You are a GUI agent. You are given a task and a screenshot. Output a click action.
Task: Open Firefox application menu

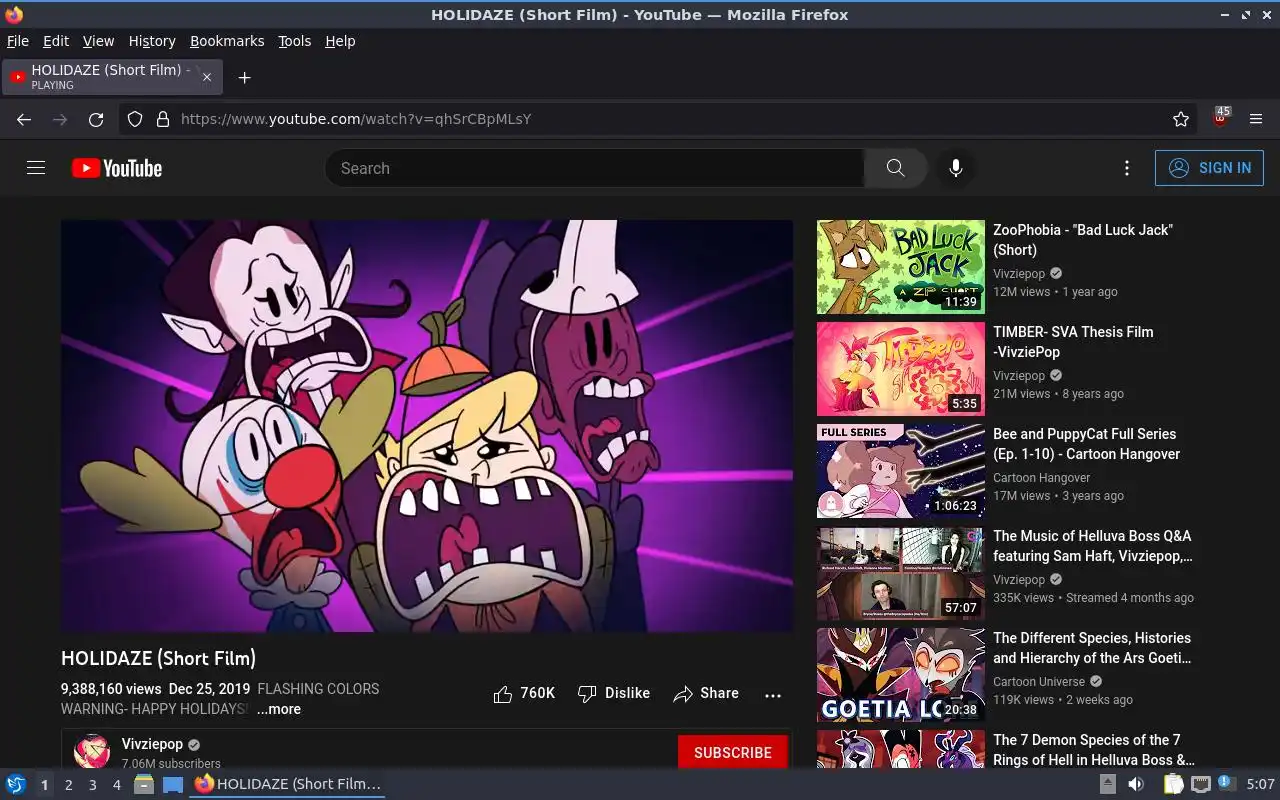pyautogui.click(x=1256, y=119)
